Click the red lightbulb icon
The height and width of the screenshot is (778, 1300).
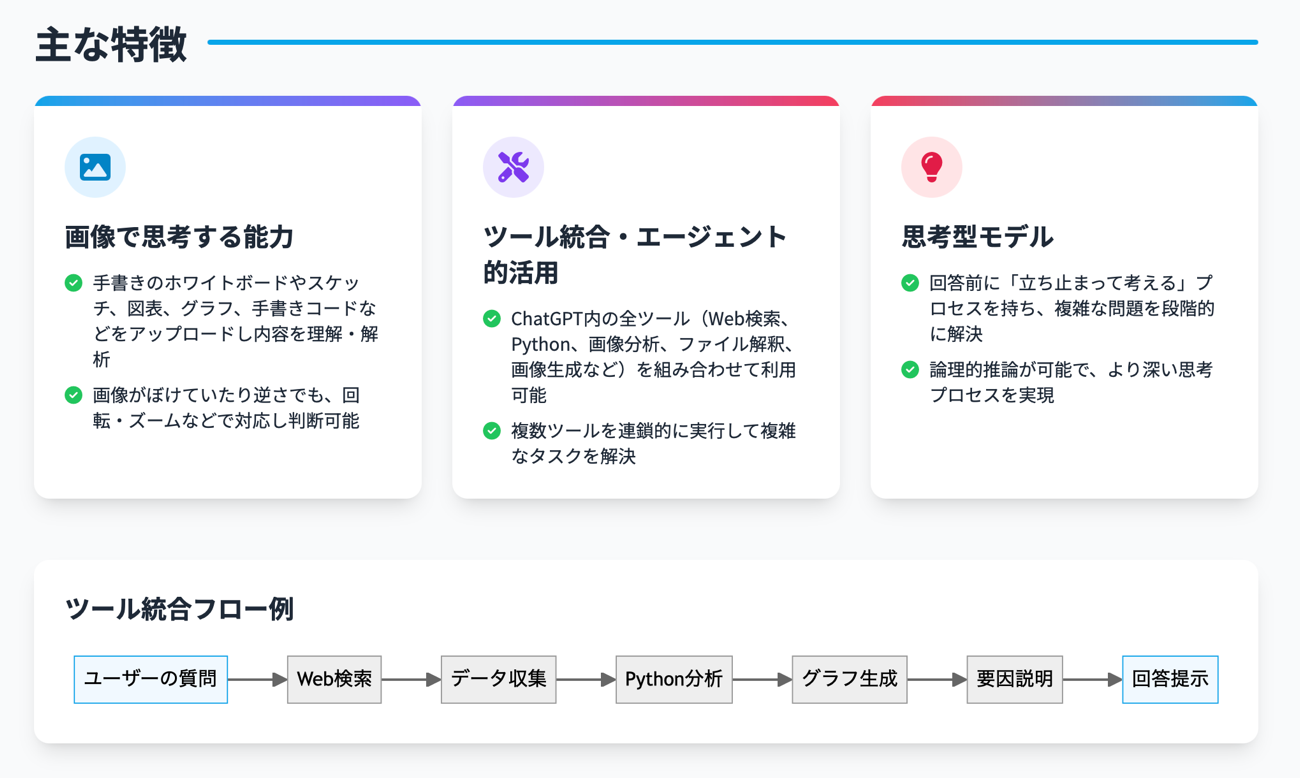click(931, 167)
